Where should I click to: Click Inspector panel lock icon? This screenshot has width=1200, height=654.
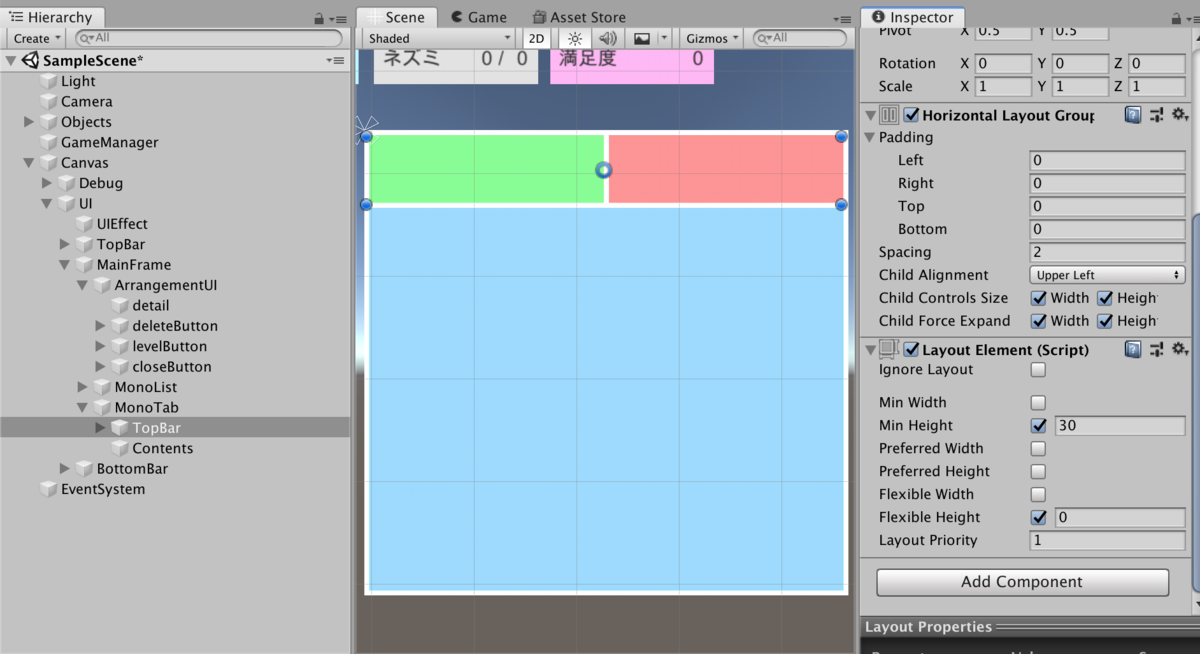(1175, 18)
